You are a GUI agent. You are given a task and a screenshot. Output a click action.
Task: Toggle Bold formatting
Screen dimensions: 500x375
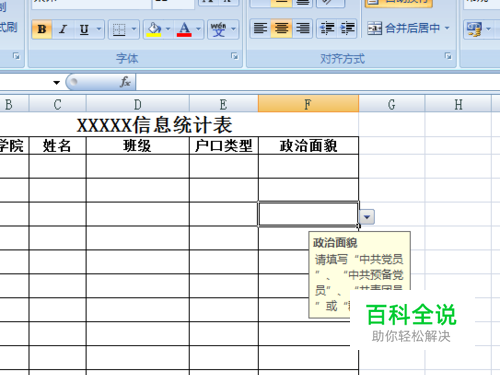point(42,29)
